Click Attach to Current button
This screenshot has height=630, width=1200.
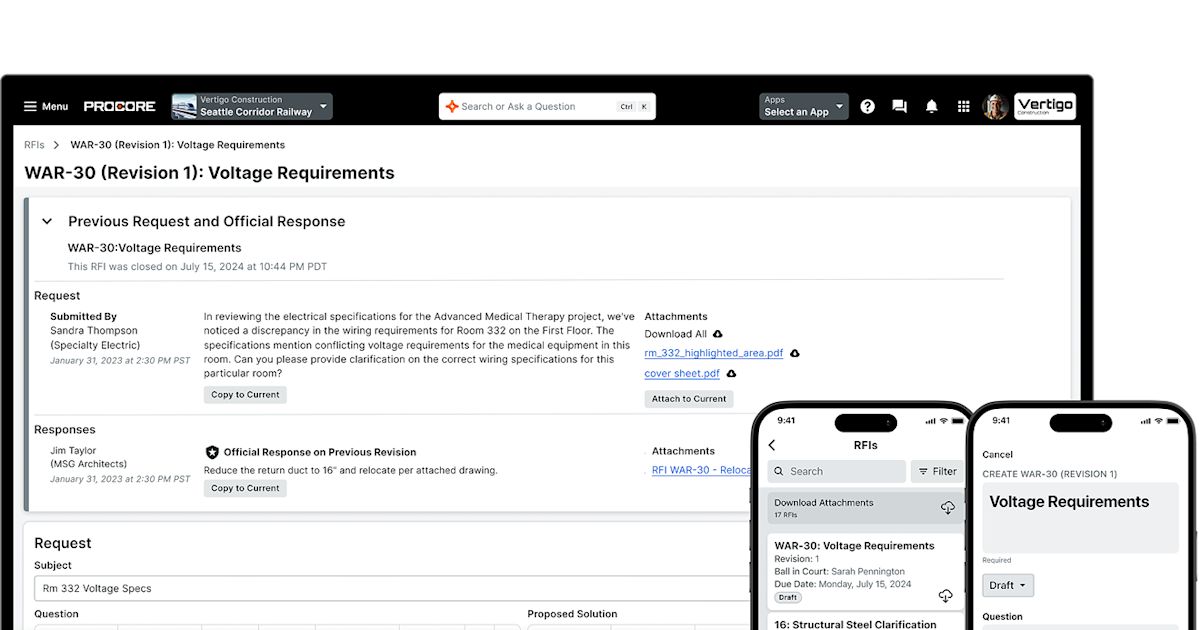[689, 398]
